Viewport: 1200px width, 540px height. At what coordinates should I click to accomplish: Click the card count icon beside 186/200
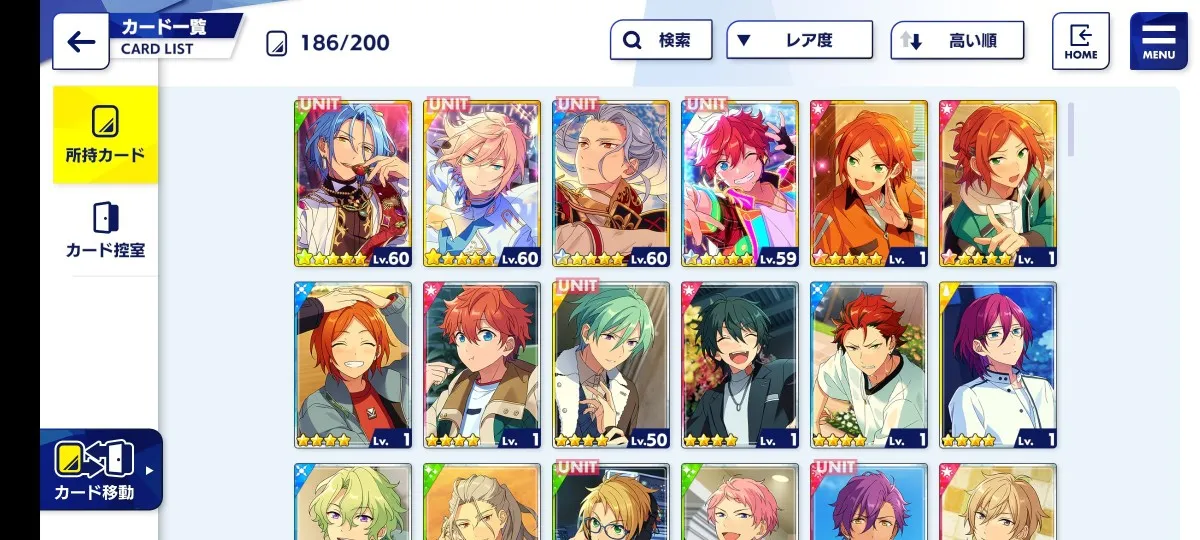click(x=278, y=43)
